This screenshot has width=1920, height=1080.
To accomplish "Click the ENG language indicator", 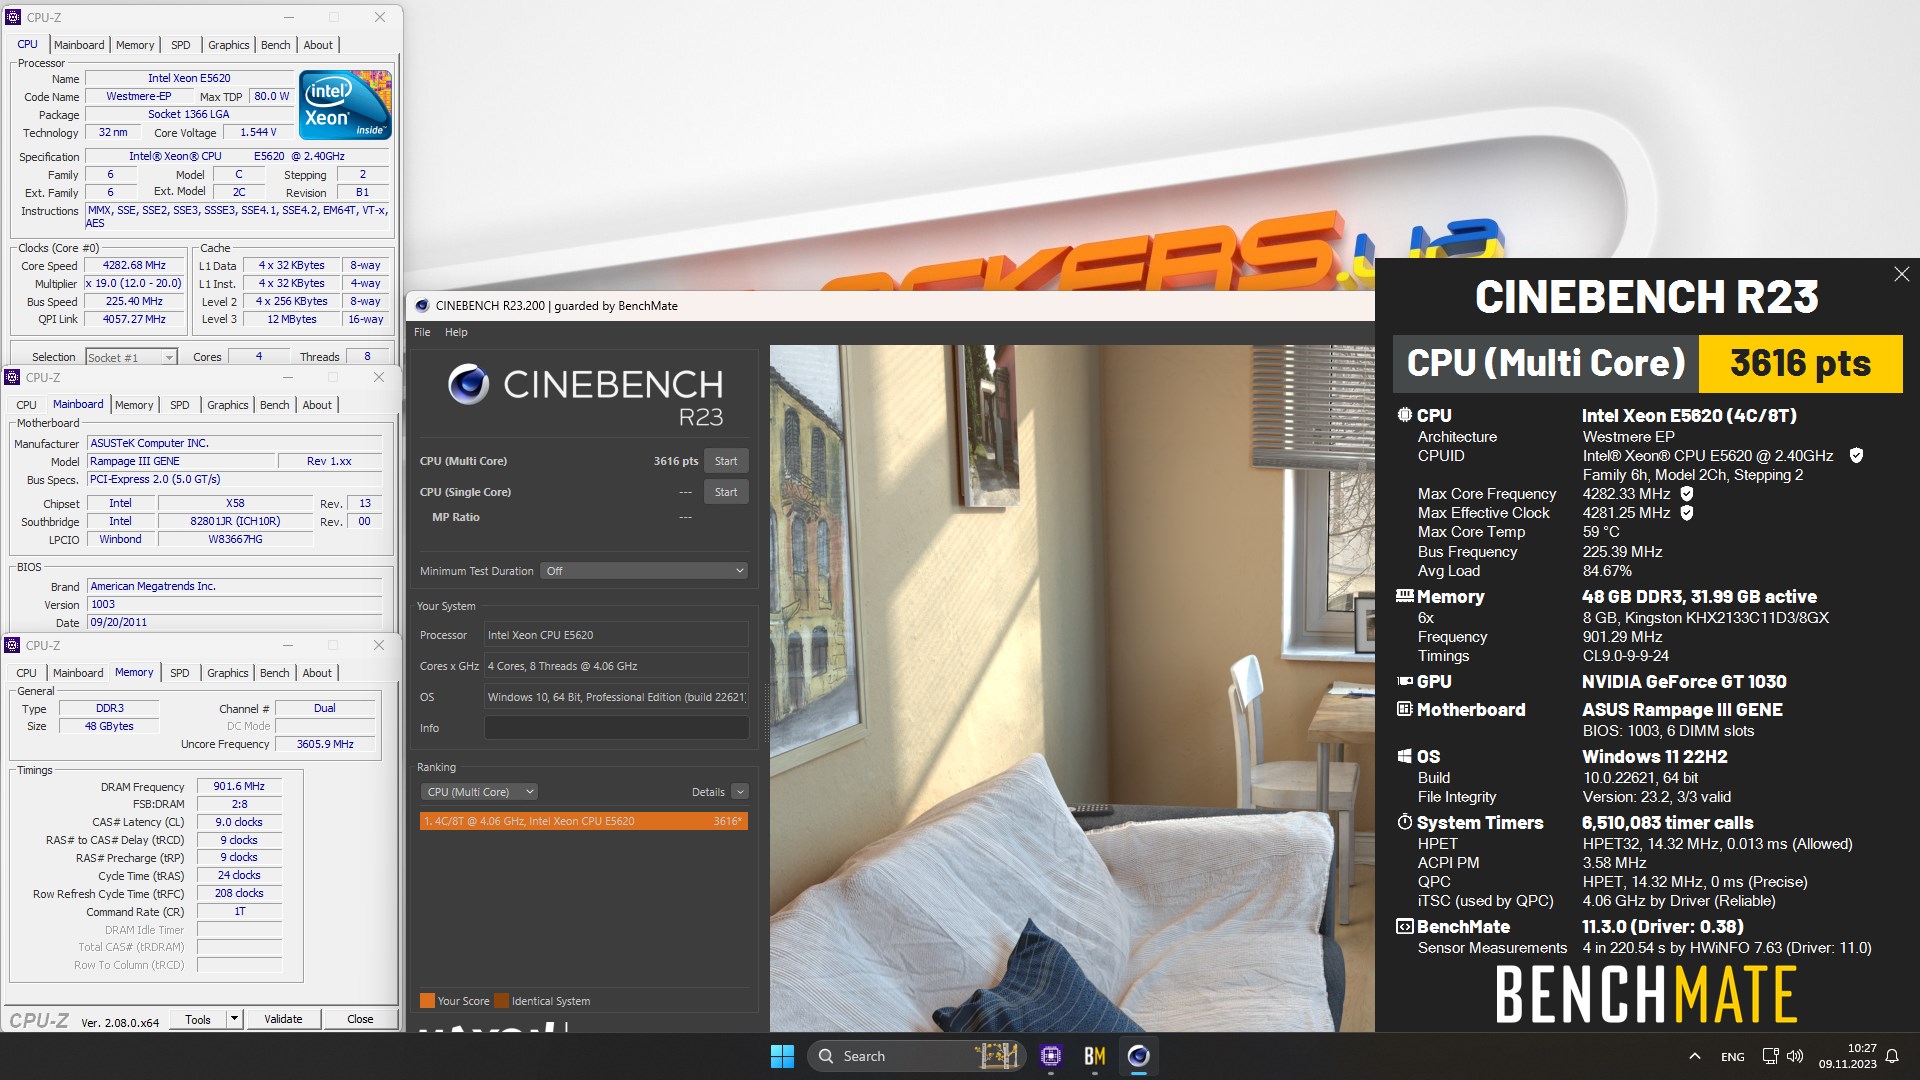I will [1732, 1056].
